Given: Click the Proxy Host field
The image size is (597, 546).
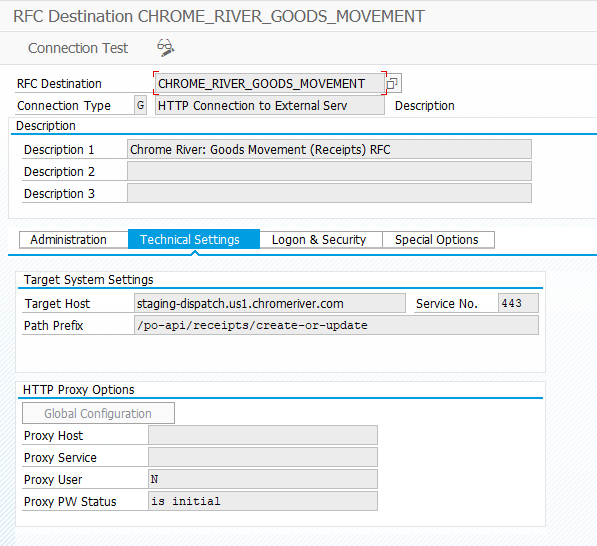Looking at the screenshot, I should [263, 435].
